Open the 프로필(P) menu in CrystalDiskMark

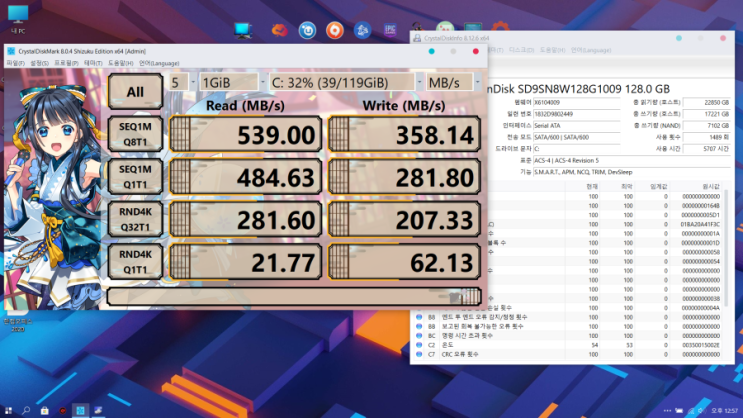pos(66,63)
